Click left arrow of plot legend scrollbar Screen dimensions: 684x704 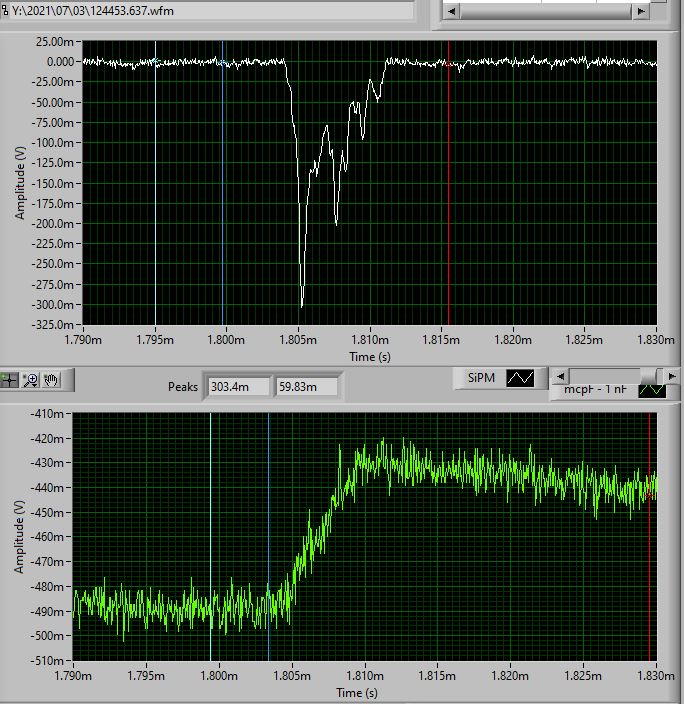pos(562,376)
